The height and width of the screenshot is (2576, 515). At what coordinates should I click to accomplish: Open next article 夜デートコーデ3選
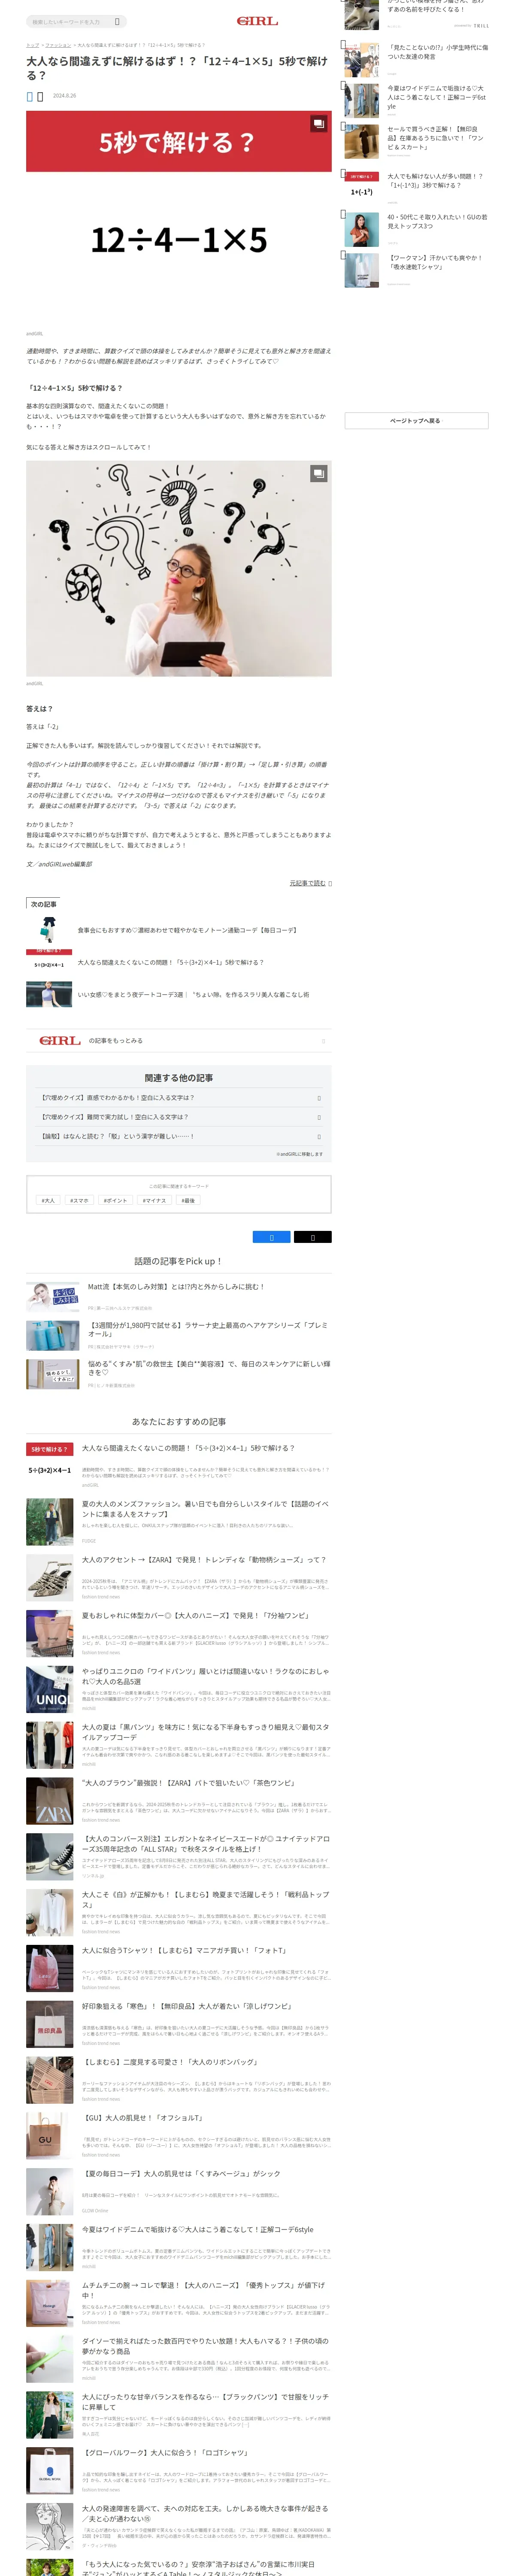point(193,995)
